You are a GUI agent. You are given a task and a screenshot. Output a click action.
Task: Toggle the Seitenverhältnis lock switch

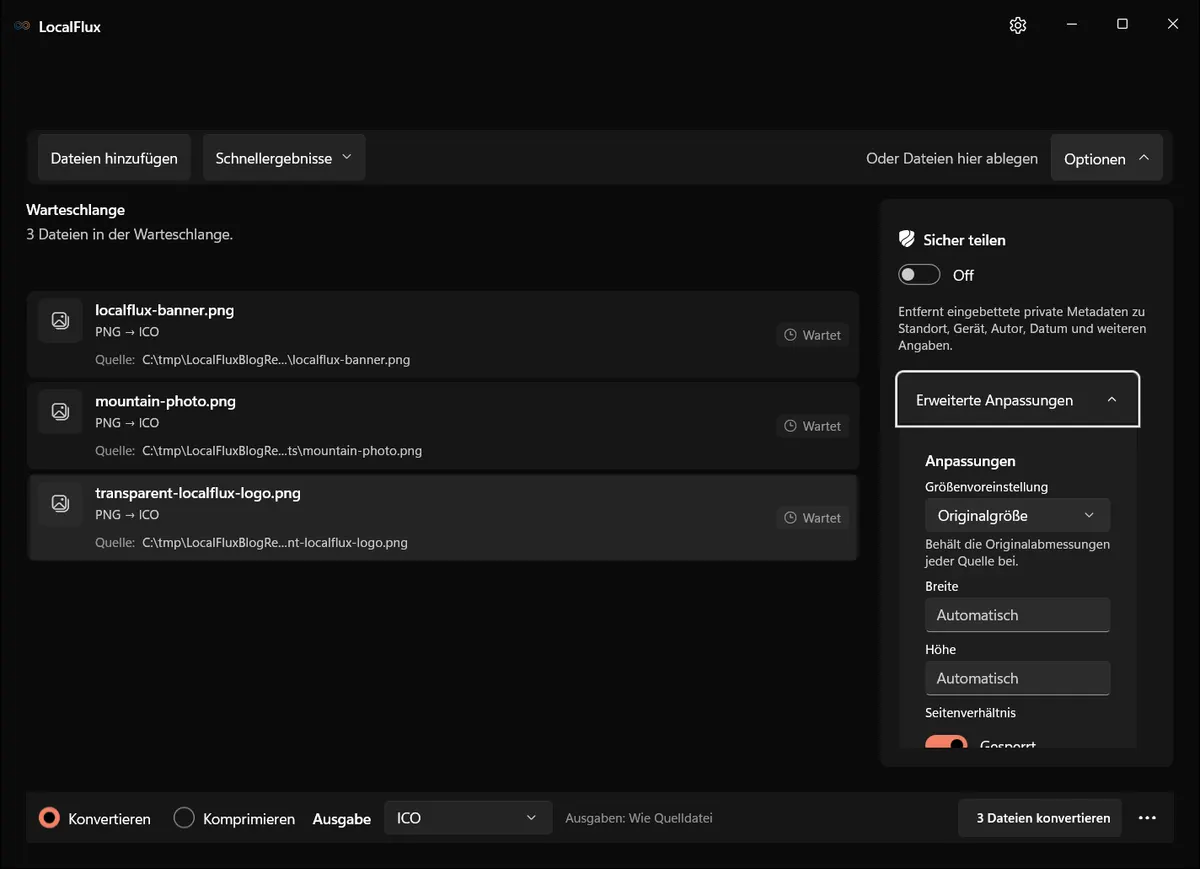tap(946, 742)
